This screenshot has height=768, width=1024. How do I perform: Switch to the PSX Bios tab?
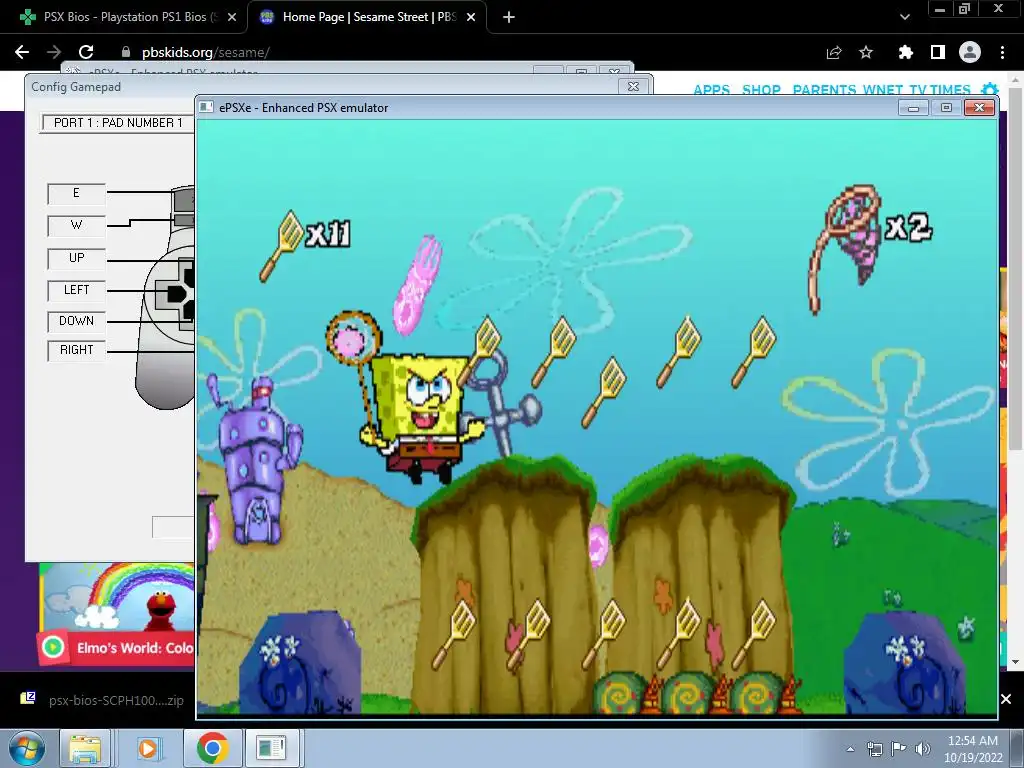[124, 17]
